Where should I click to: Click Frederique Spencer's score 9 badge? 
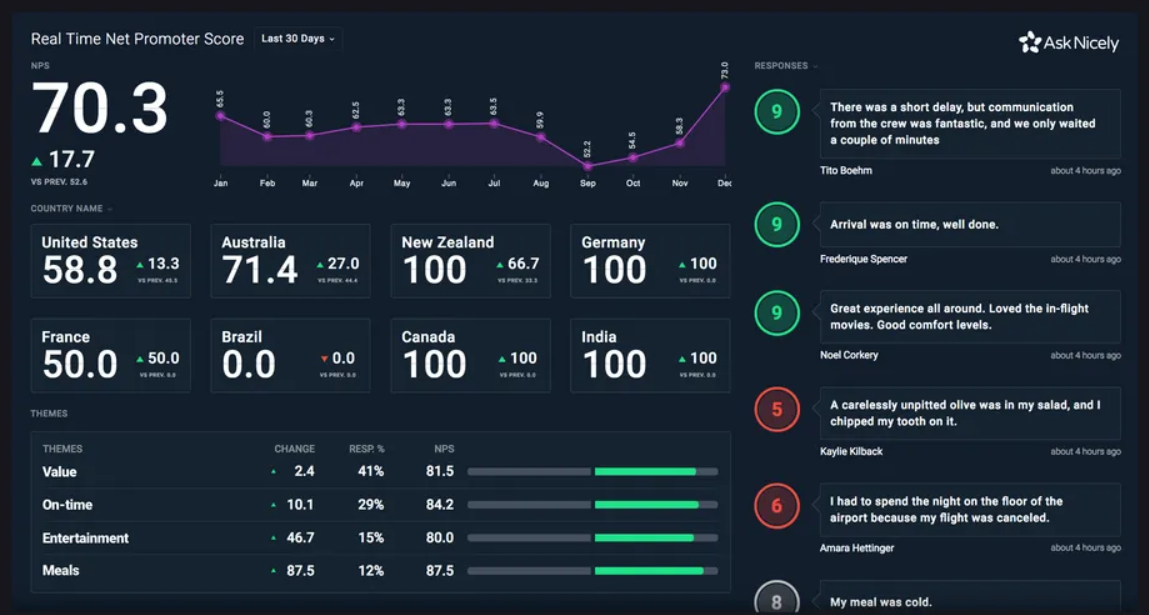777,224
